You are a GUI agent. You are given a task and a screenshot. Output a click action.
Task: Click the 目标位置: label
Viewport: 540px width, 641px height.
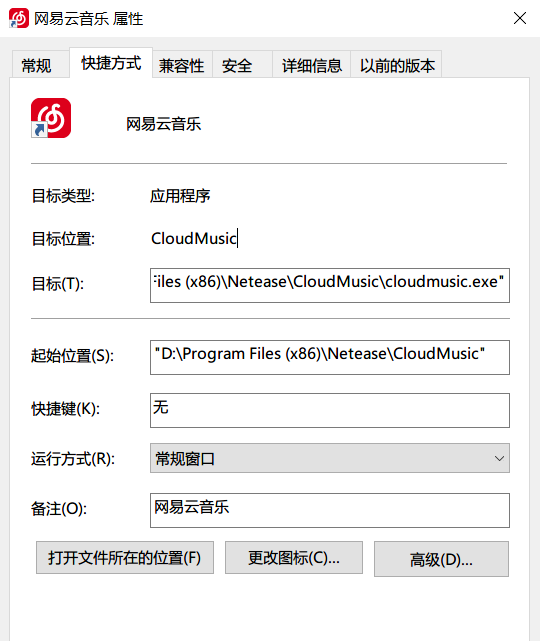pyautogui.click(x=63, y=239)
